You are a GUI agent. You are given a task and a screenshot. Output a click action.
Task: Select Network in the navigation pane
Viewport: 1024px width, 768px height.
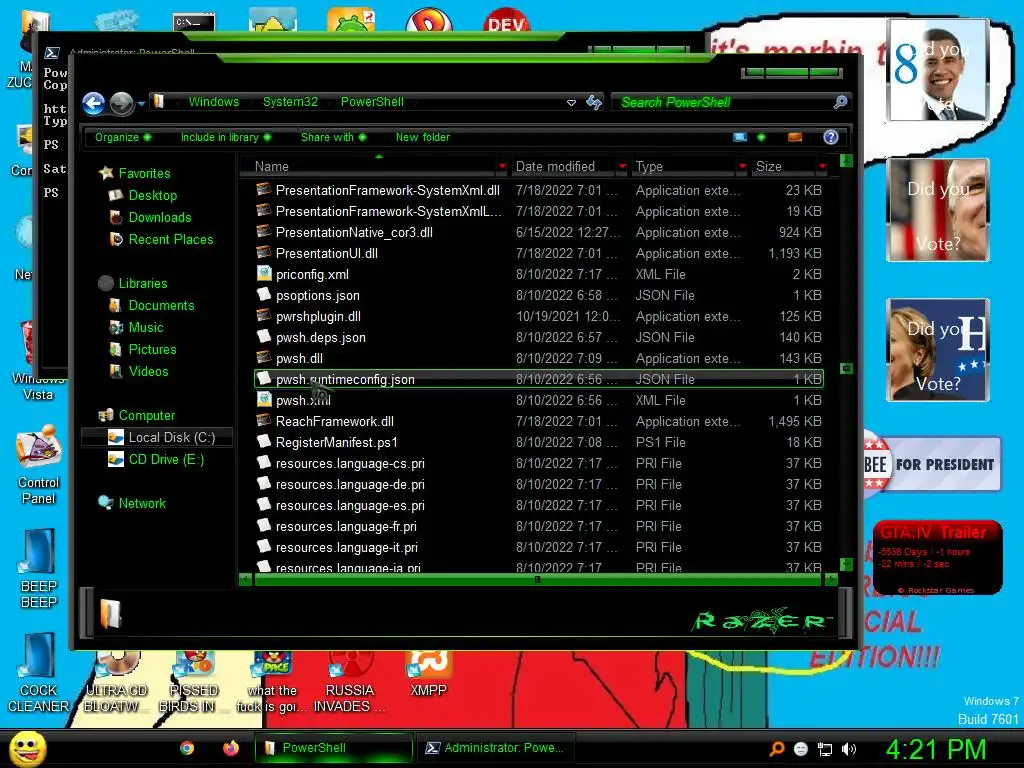point(142,504)
